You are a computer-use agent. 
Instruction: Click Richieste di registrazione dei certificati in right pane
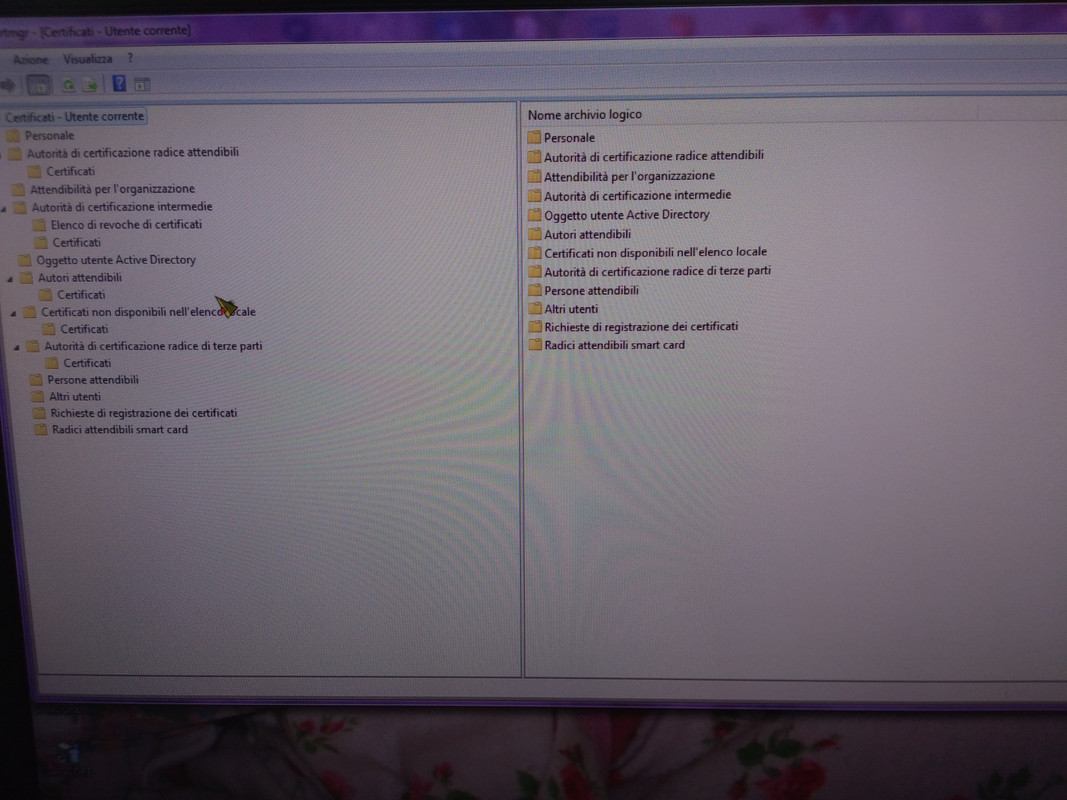pyautogui.click(x=641, y=327)
